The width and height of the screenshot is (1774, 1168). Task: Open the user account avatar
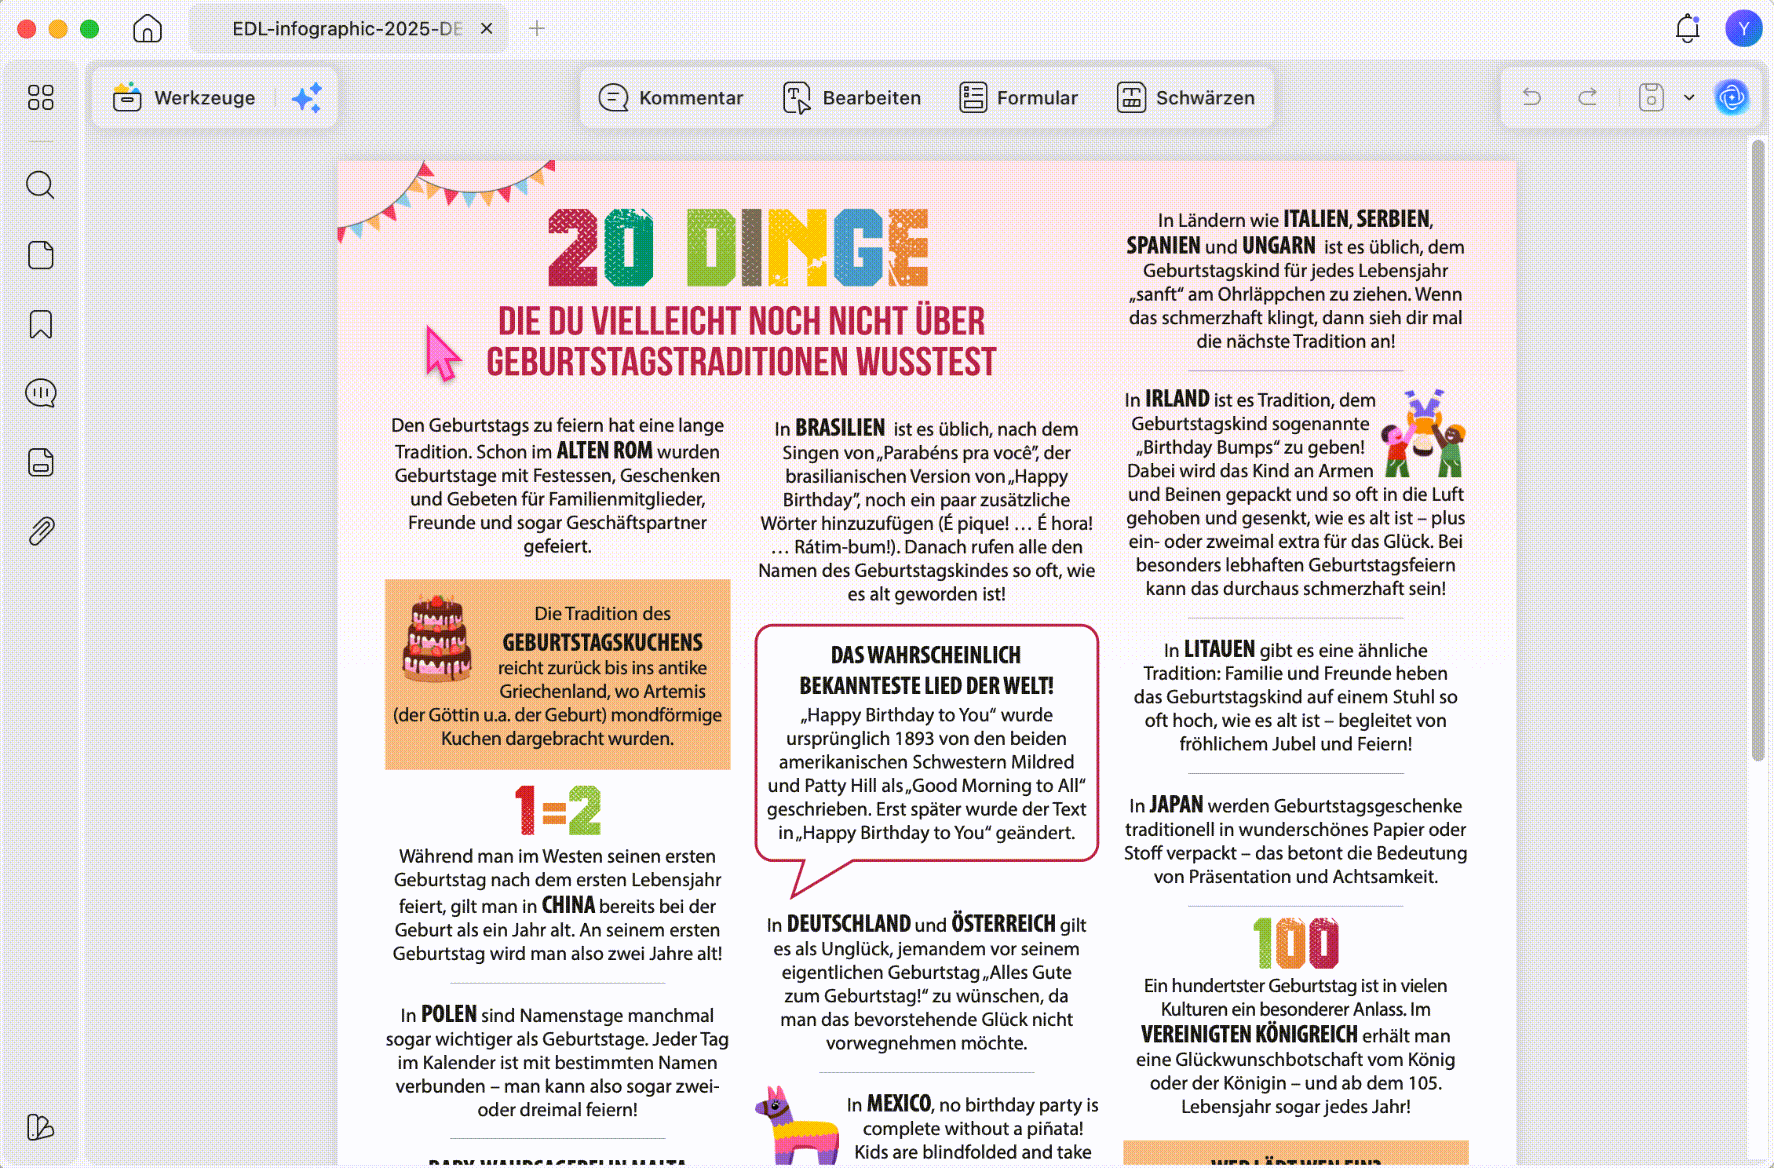[x=1744, y=28]
